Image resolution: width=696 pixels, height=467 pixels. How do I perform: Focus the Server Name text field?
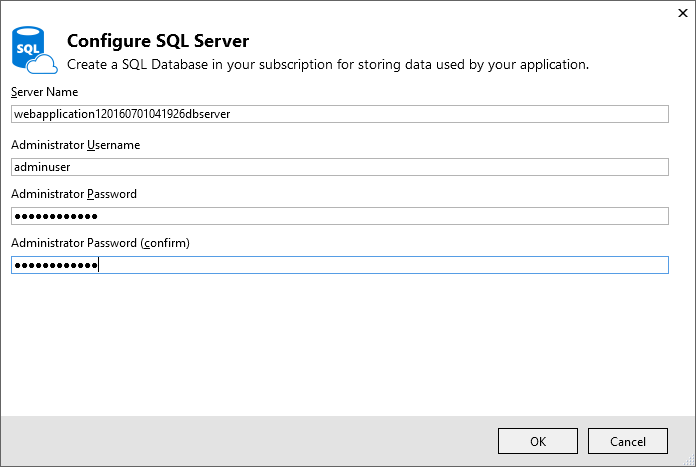(x=340, y=114)
